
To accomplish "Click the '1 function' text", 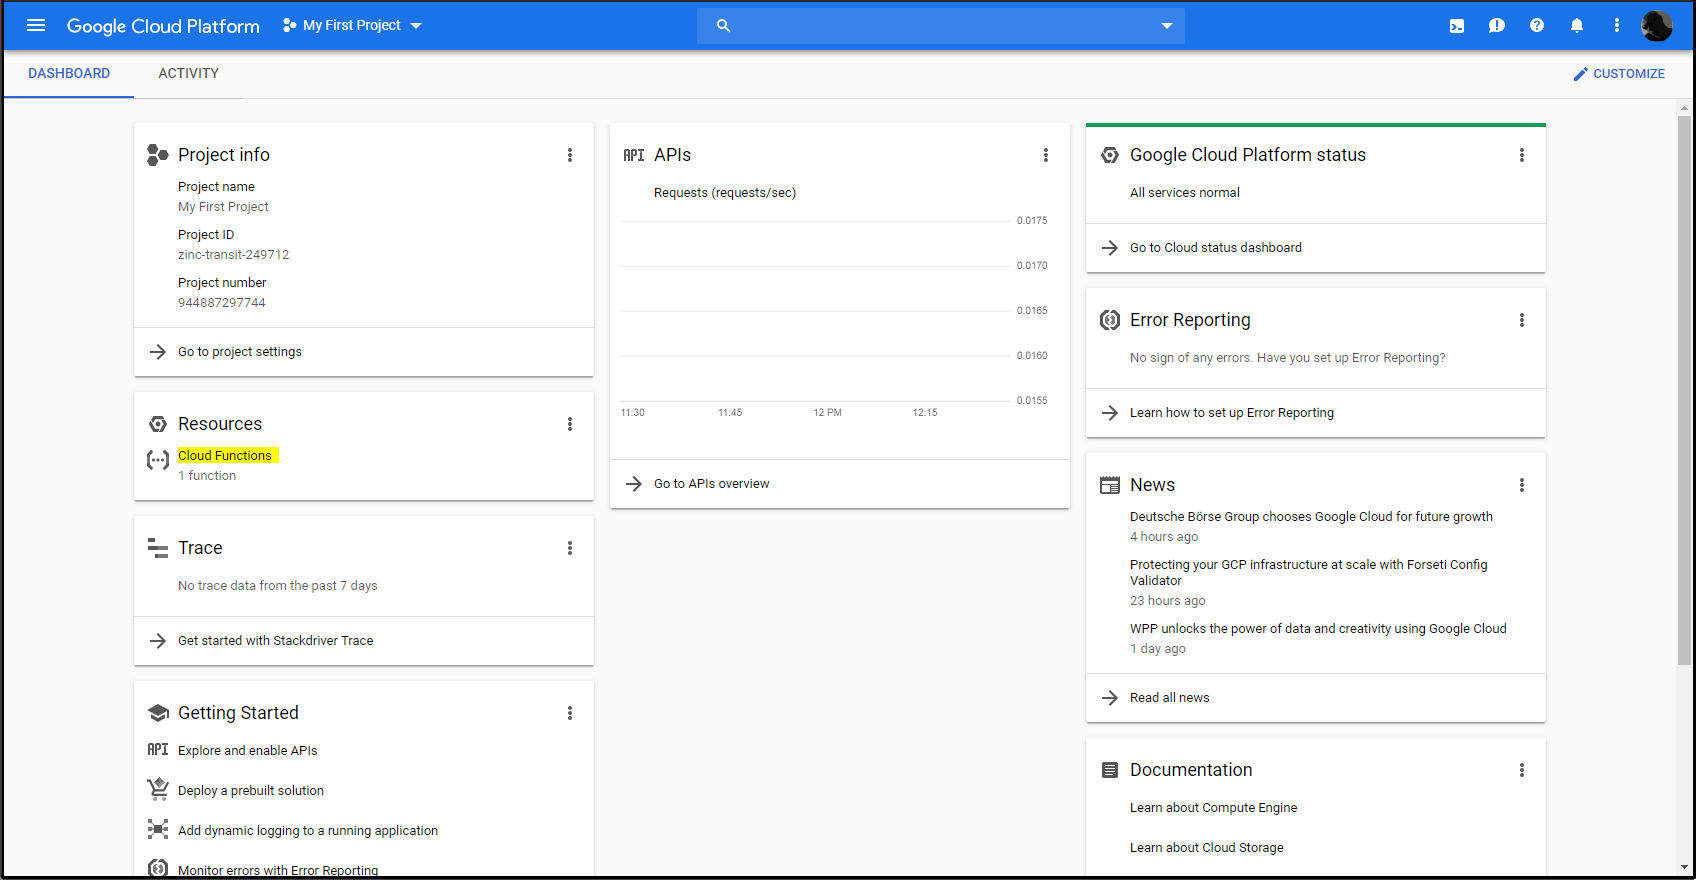I will [x=207, y=476].
